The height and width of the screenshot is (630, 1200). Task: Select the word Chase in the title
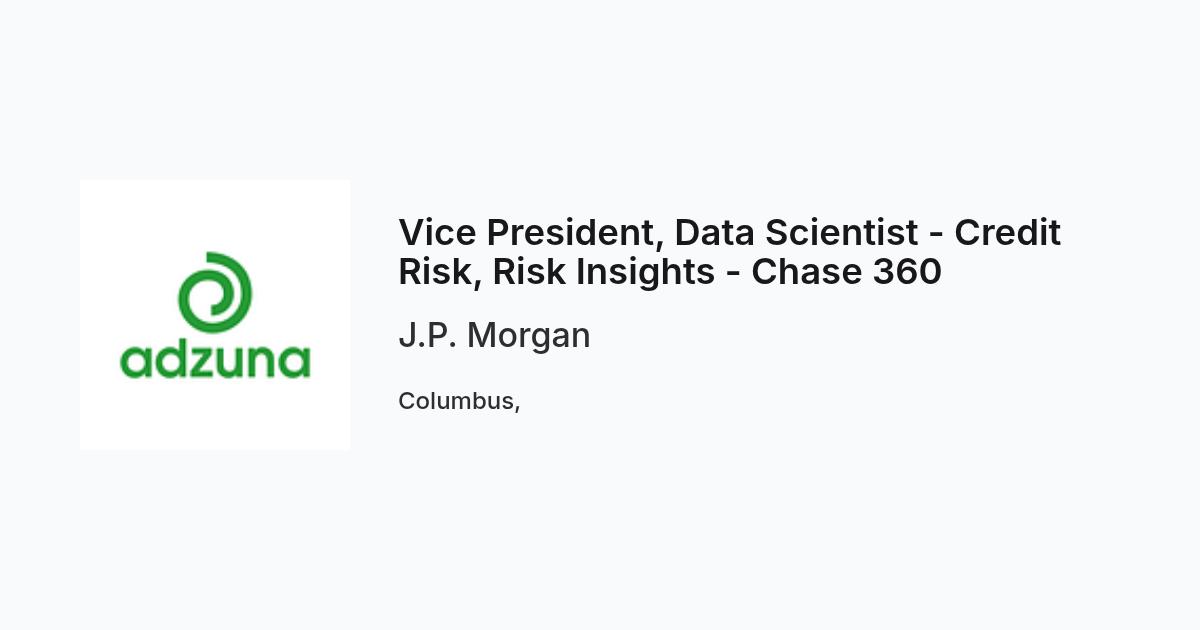(807, 272)
